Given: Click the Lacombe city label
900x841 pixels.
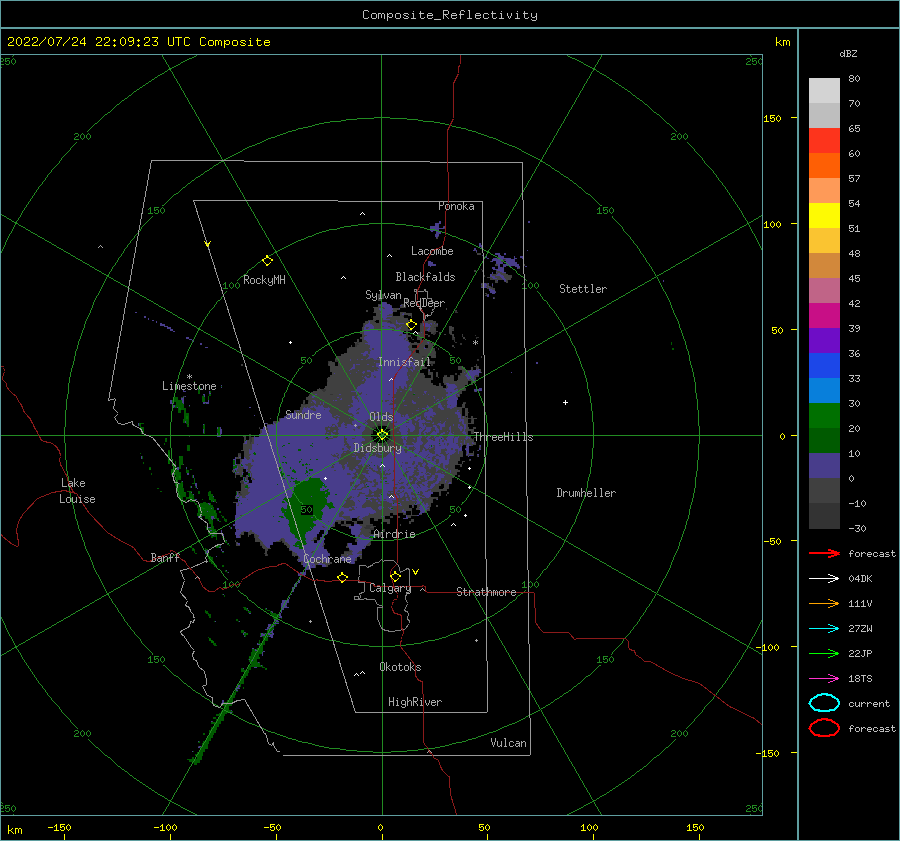Looking at the screenshot, I should 432,251.
